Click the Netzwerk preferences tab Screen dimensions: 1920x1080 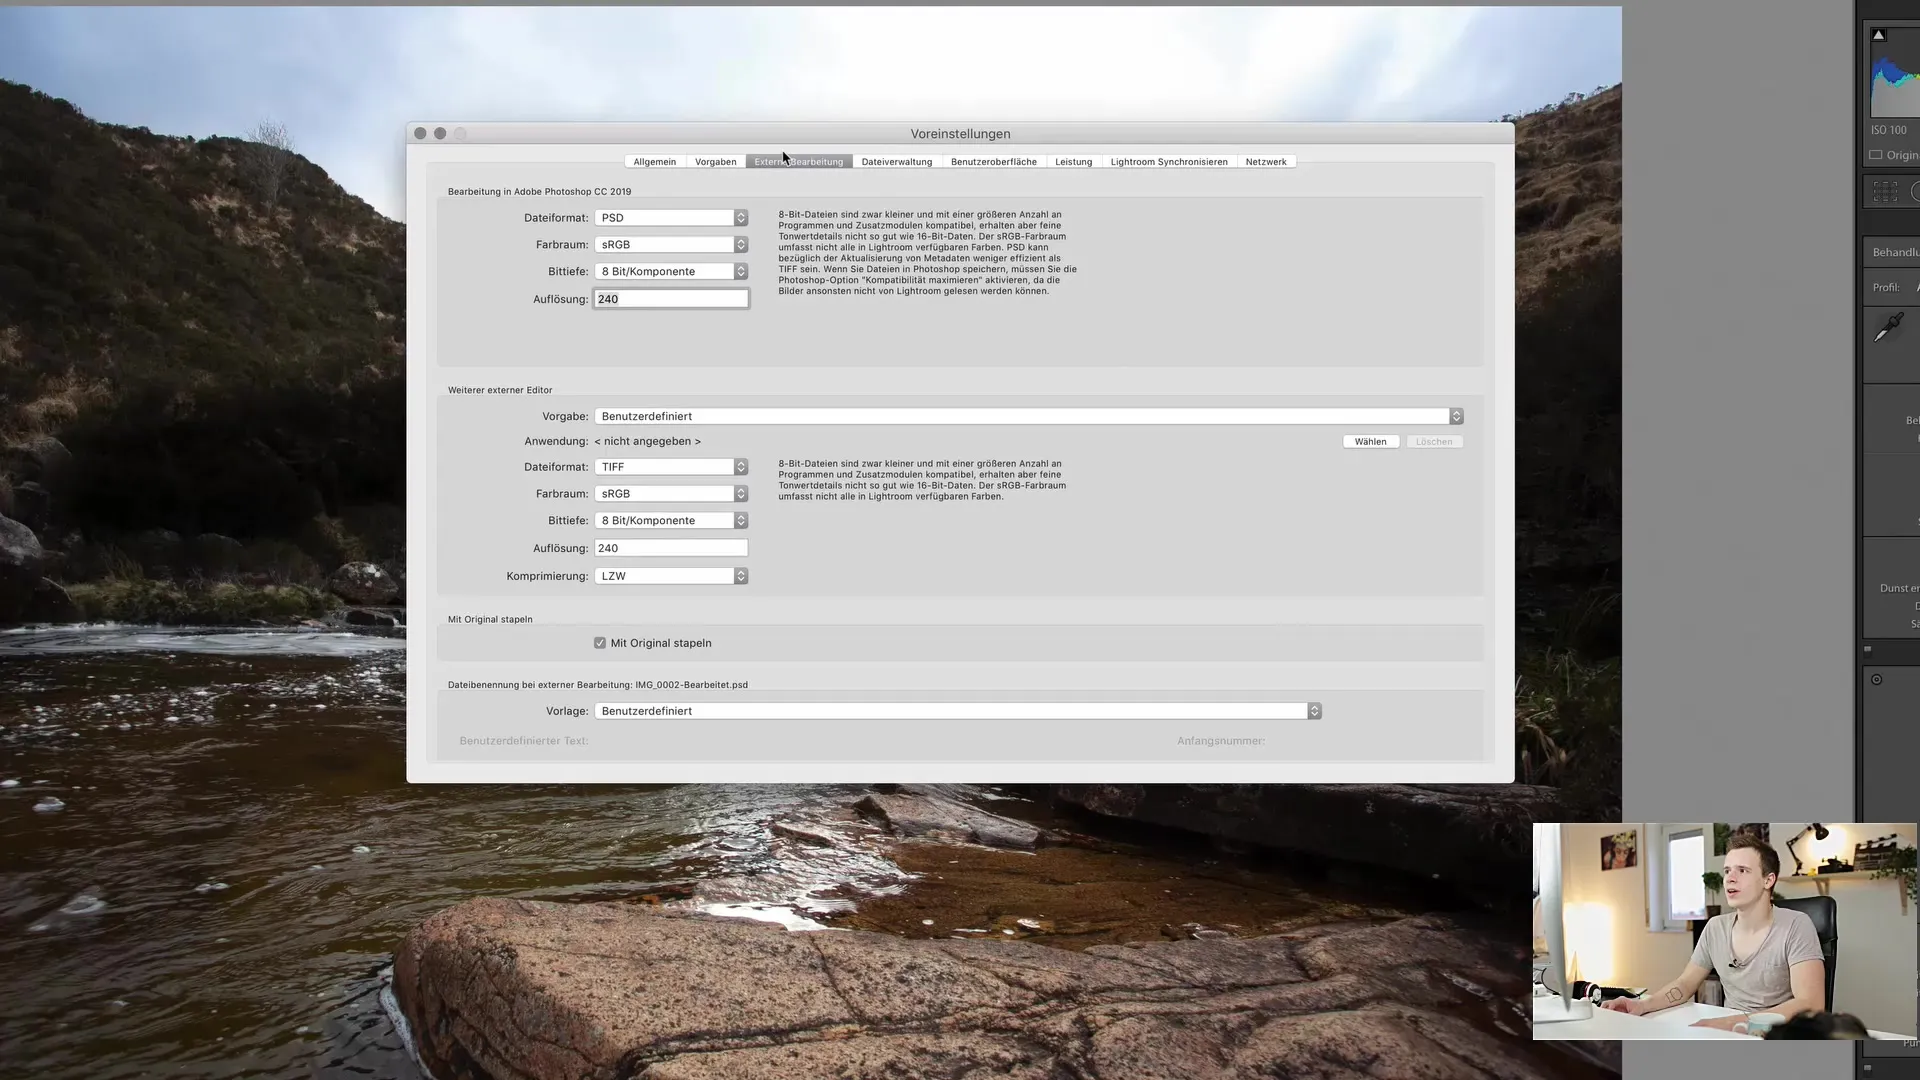coord(1266,161)
